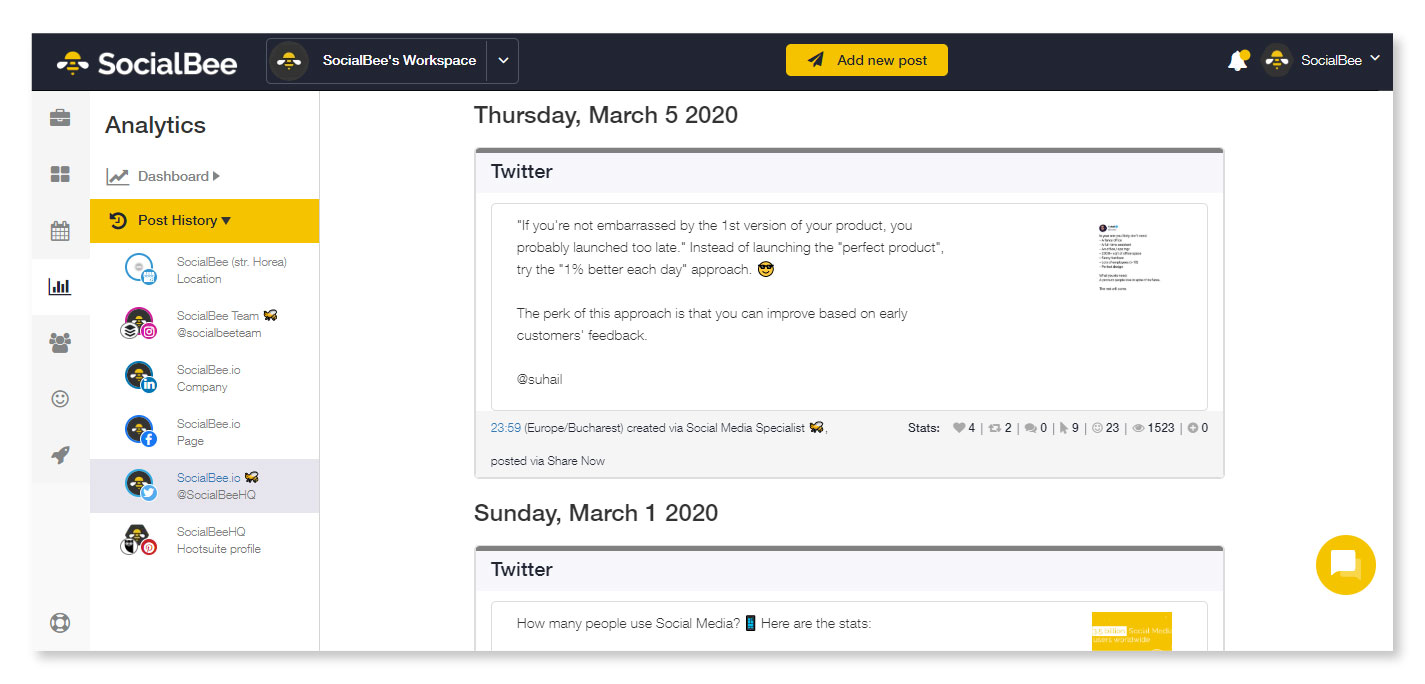Viewport: 1425px width, 684px height.
Task: Open the briefcase icon in the sidebar
Action: (60, 118)
